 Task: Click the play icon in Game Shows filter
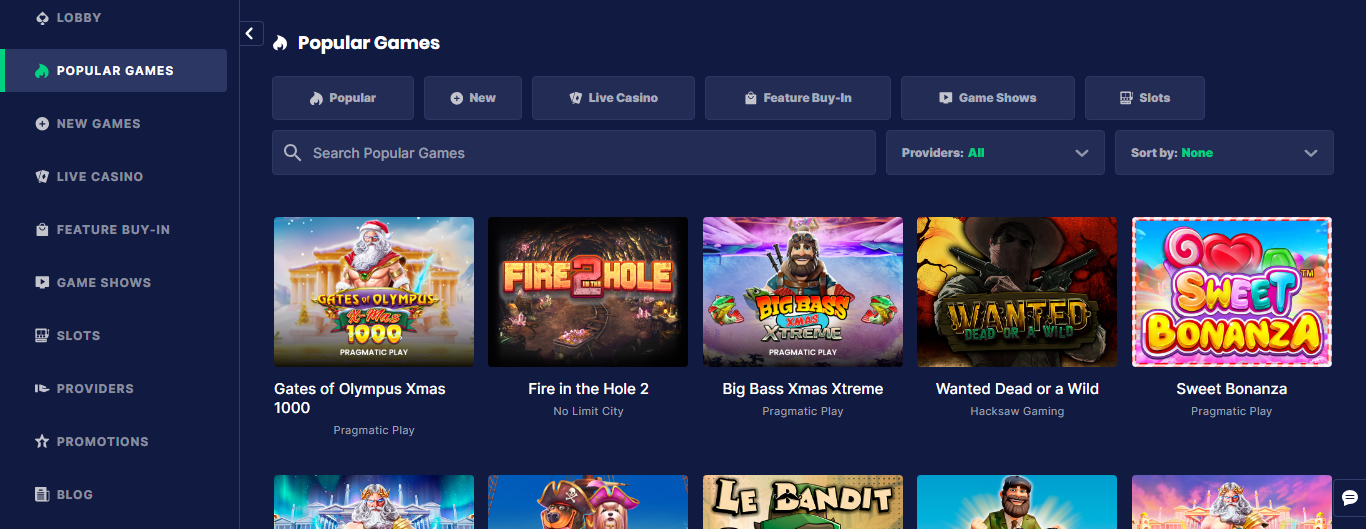point(945,98)
